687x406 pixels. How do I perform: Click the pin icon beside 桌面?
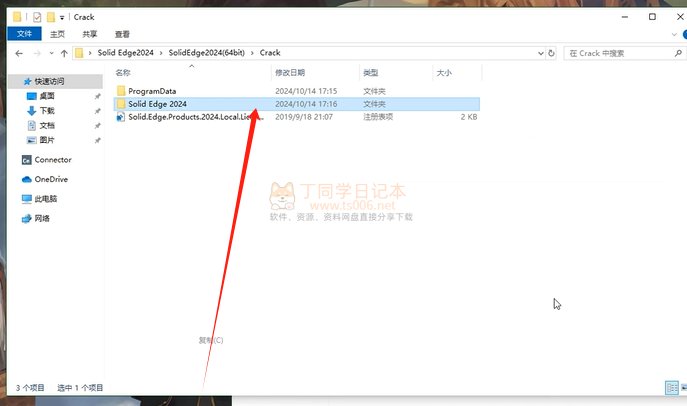(x=97, y=96)
